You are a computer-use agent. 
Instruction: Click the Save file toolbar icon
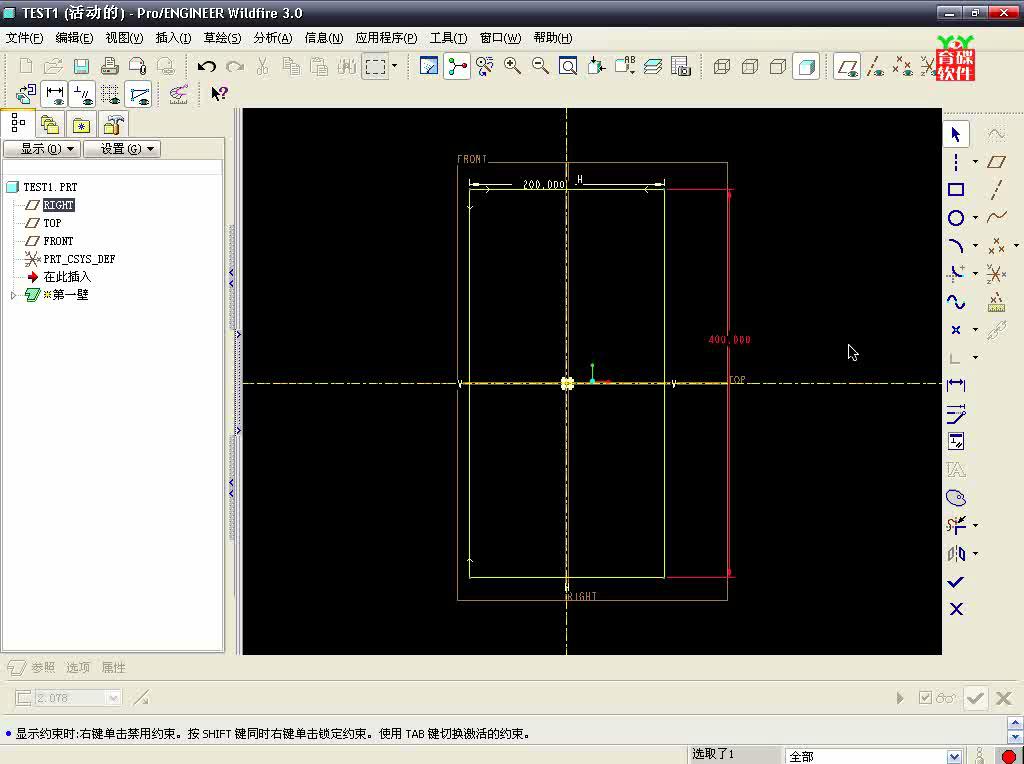tap(82, 66)
